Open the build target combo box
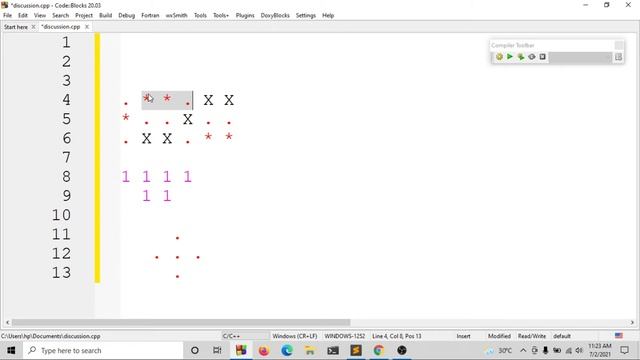Viewport: 640px width, 360px height. [x=581, y=57]
